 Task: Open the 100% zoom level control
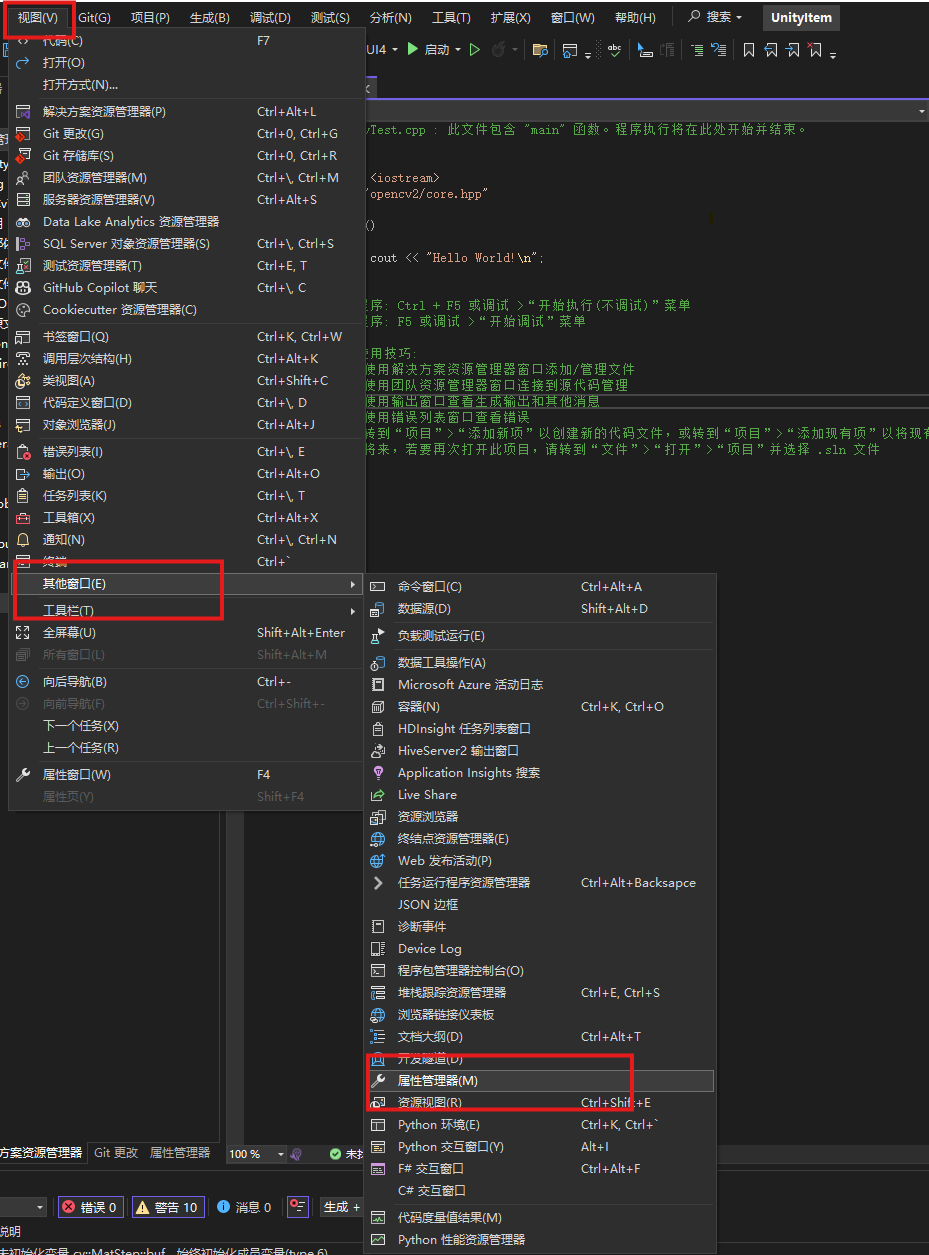pyautogui.click(x=255, y=1152)
